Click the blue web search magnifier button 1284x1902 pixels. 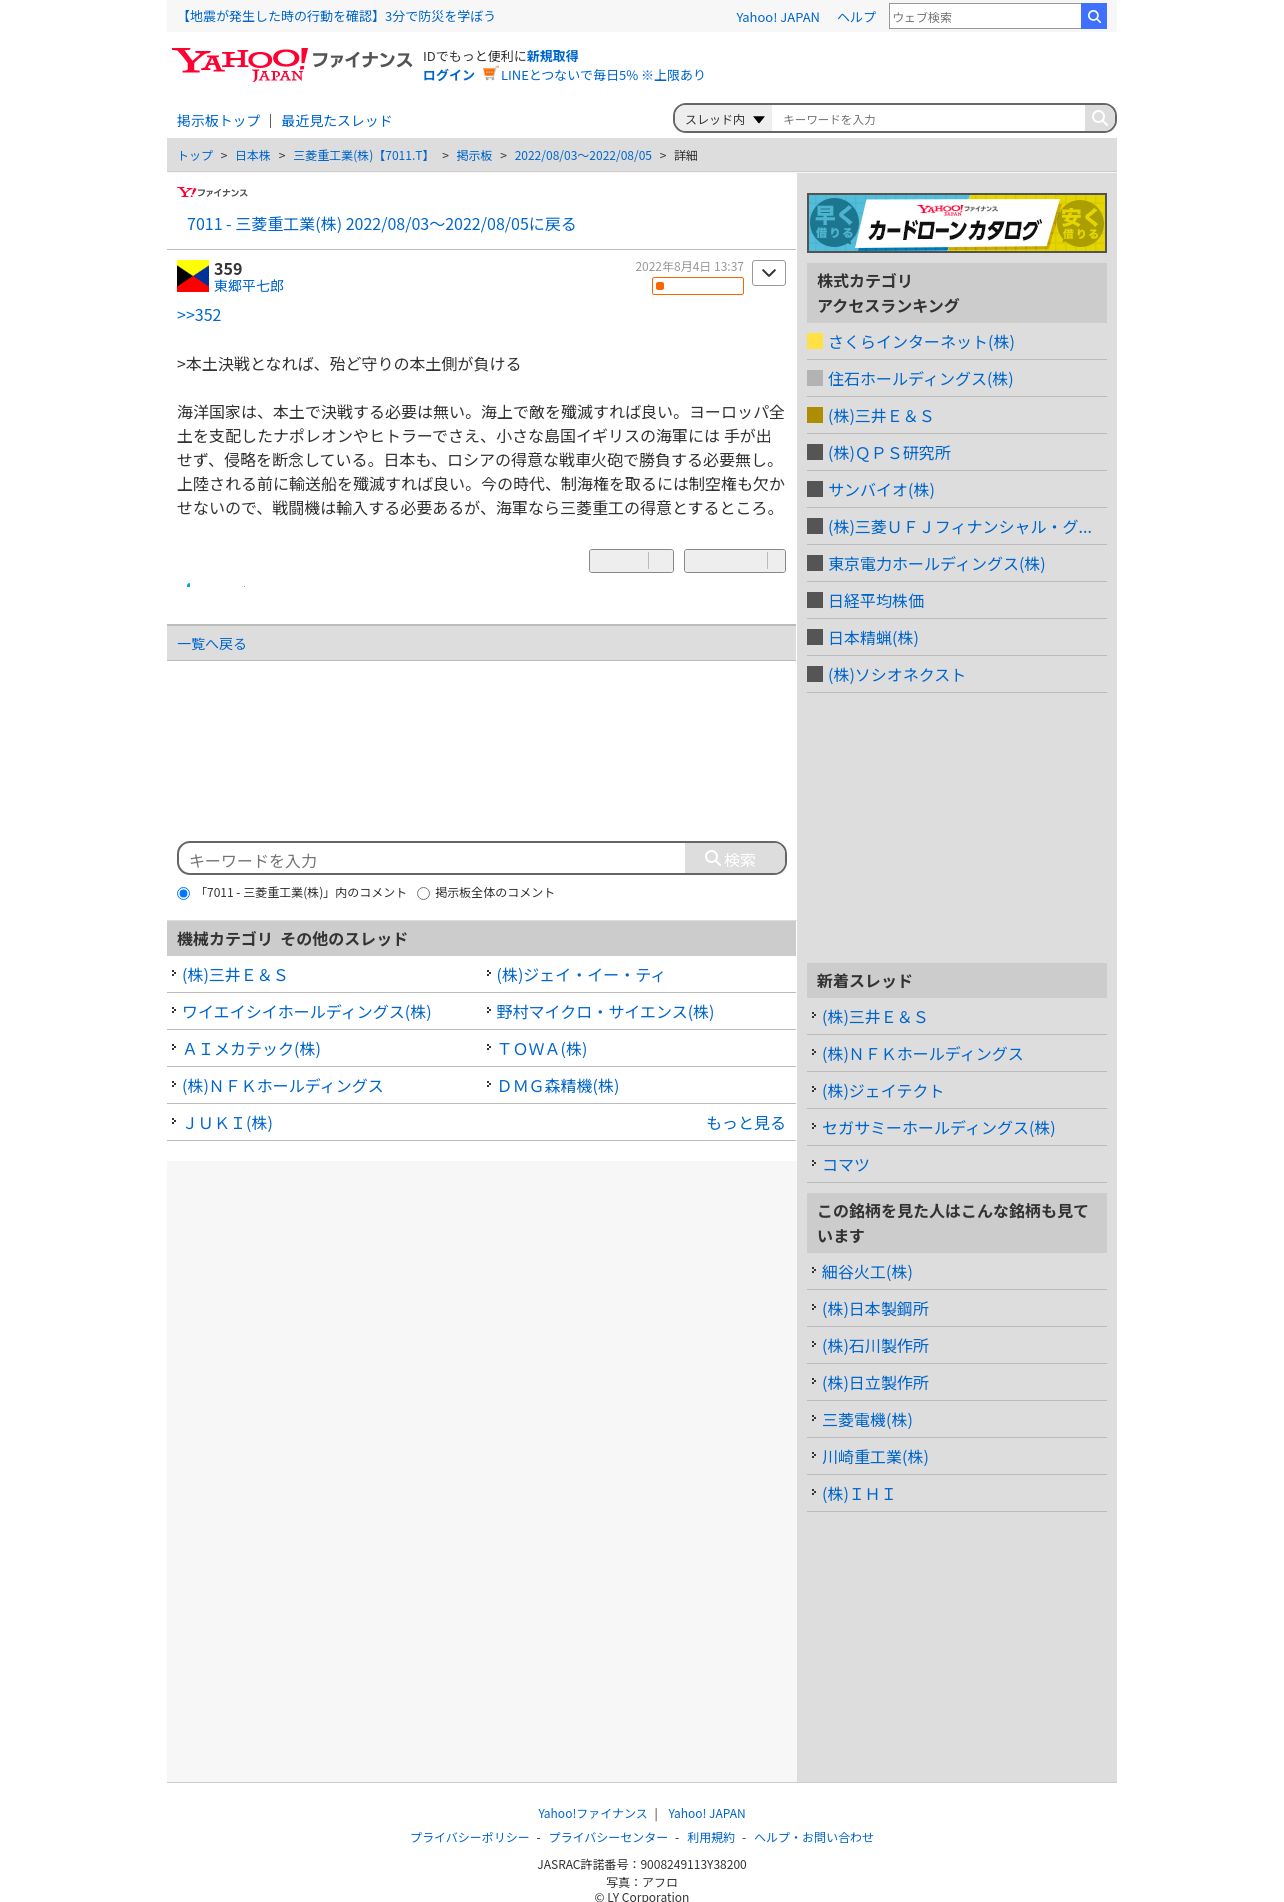pos(1094,16)
